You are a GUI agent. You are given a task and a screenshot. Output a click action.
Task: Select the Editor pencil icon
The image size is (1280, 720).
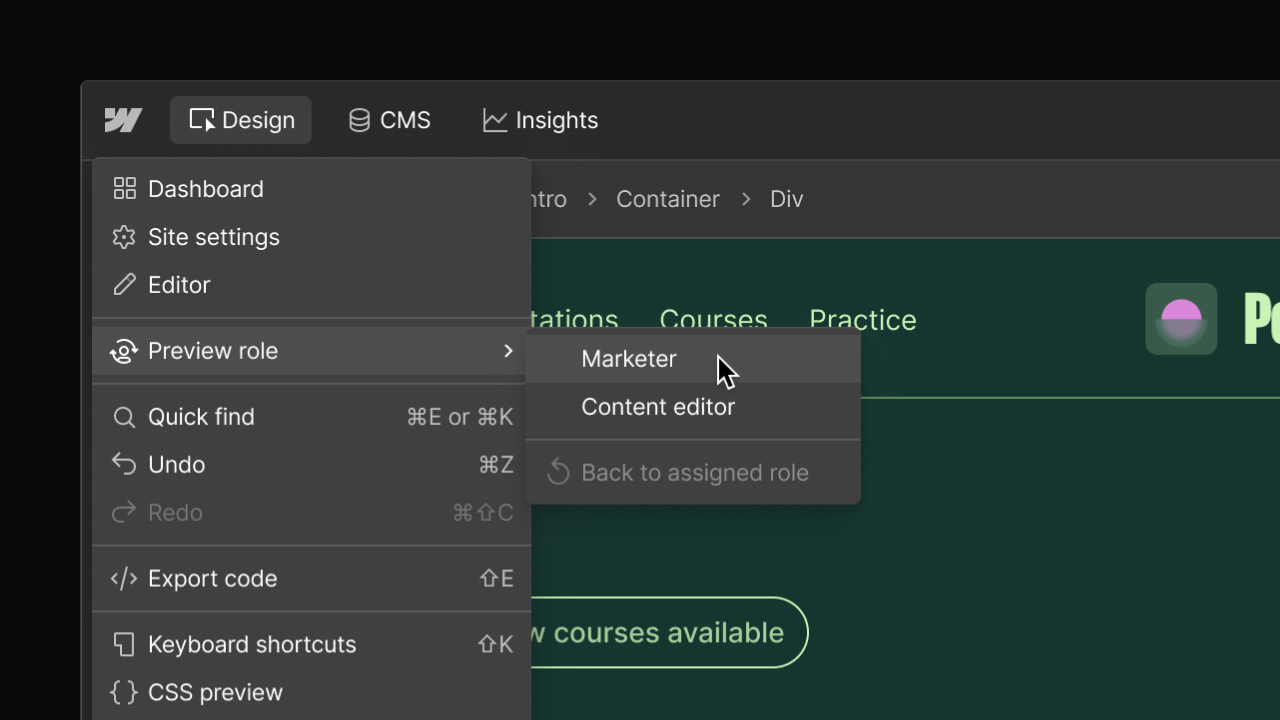pos(124,284)
